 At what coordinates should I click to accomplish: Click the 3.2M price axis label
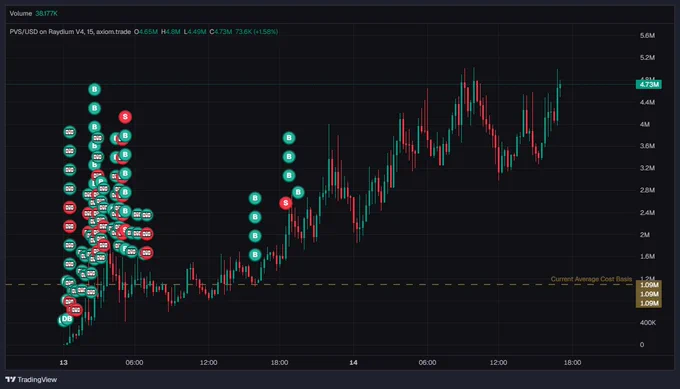tap(647, 168)
